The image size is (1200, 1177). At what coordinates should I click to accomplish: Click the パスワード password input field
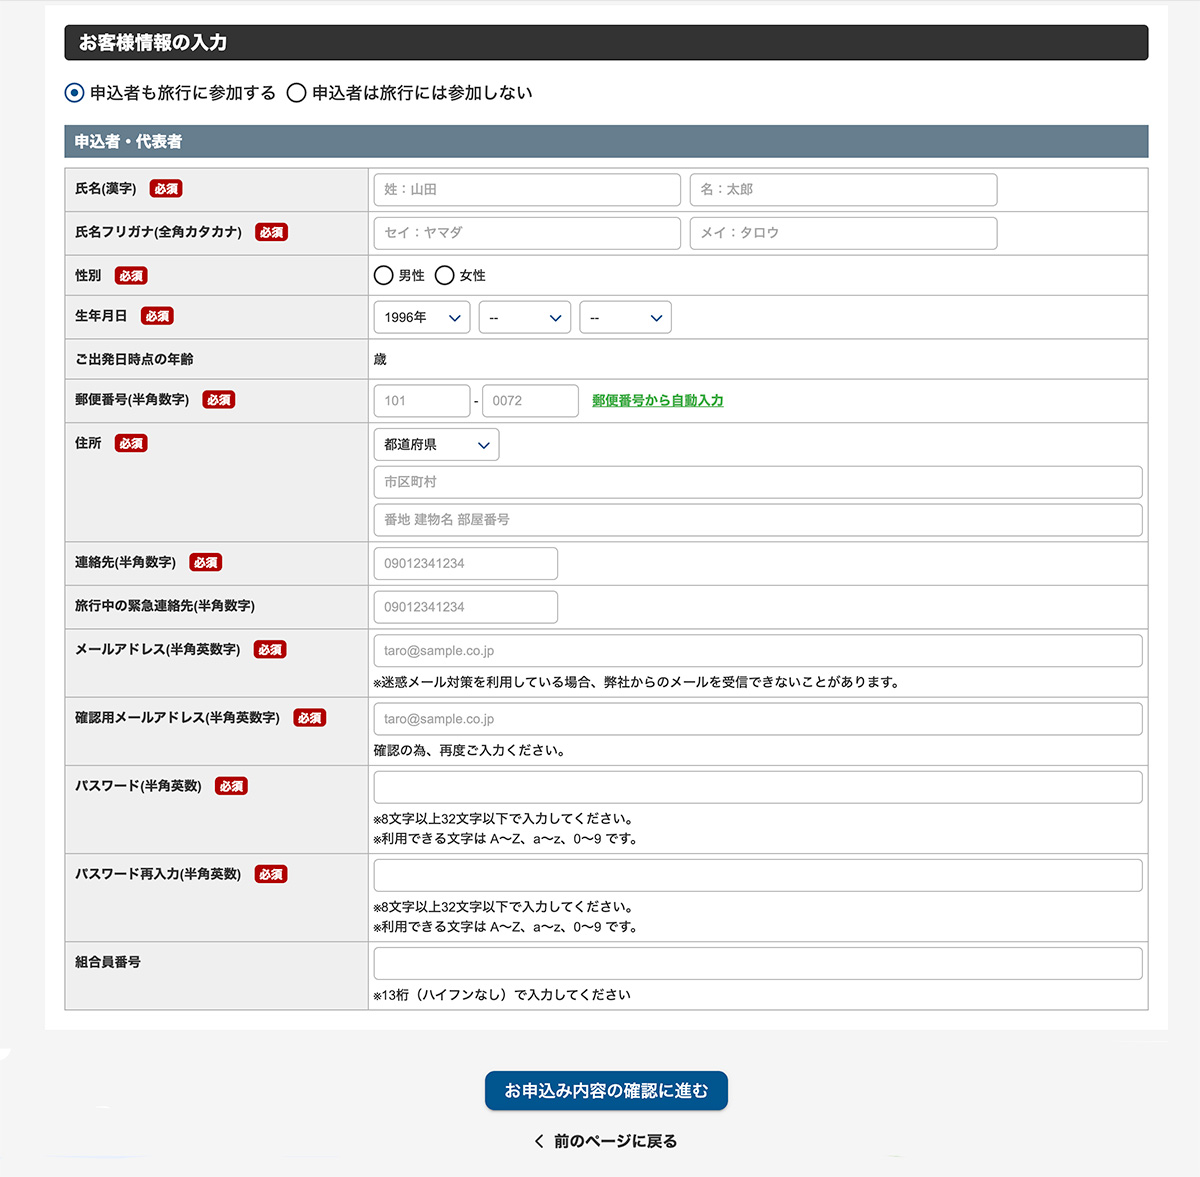[x=756, y=787]
